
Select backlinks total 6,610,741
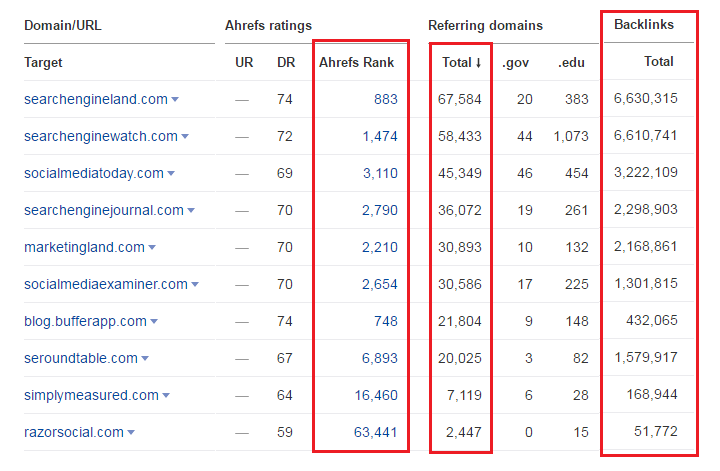646,135
